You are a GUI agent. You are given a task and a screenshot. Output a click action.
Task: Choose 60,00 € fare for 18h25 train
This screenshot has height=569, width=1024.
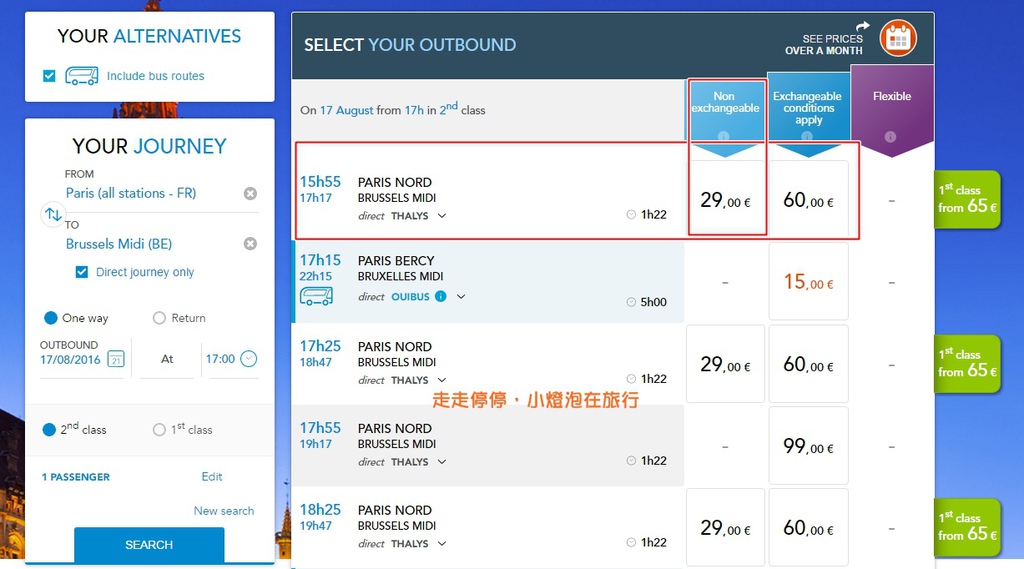[808, 527]
